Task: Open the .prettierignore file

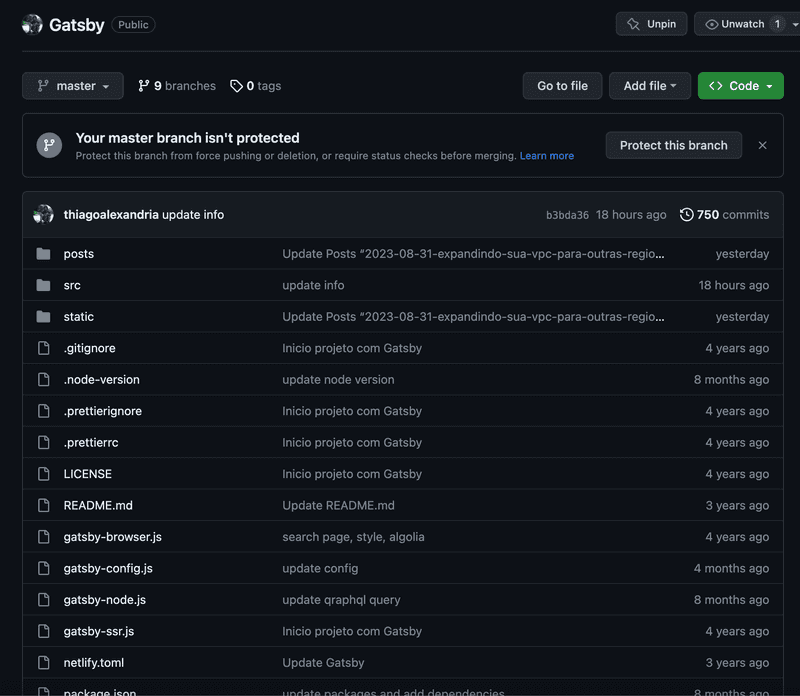Action: (103, 411)
